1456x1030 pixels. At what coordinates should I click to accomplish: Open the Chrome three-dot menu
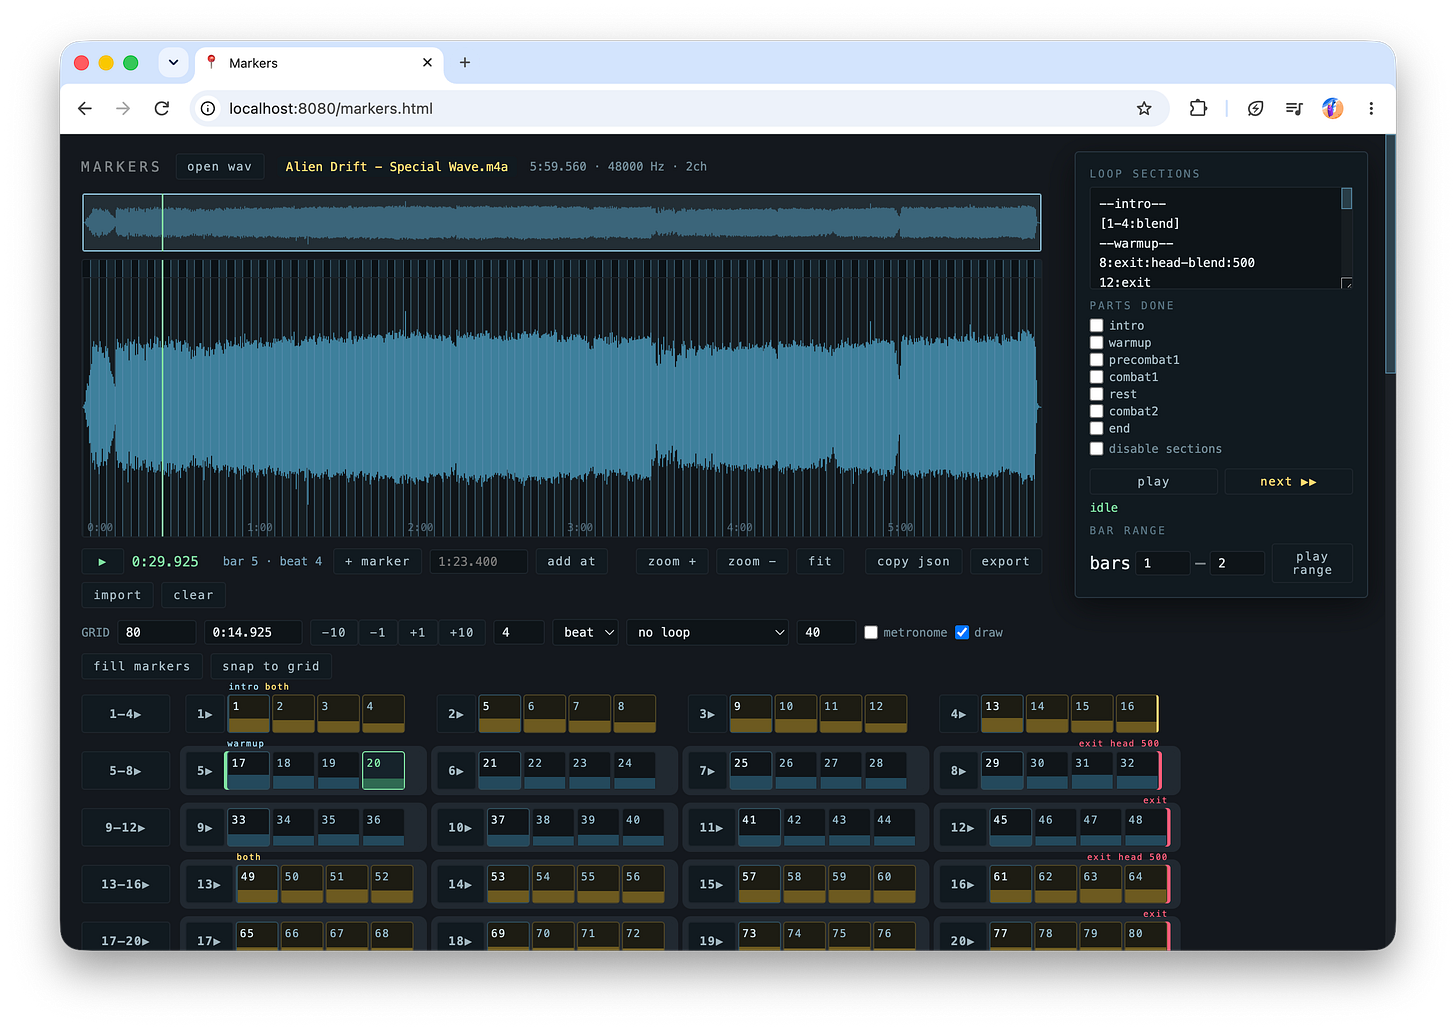[1371, 108]
